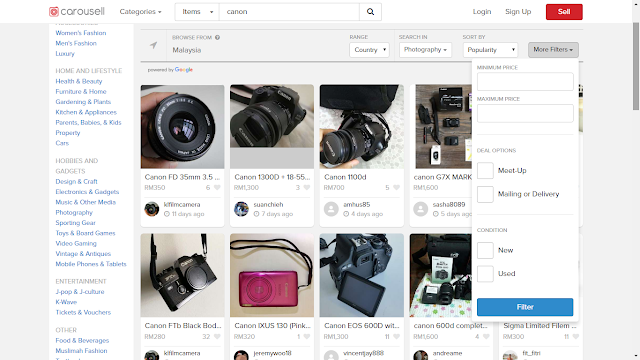
Task: Check the Used condition box
Action: click(485, 273)
